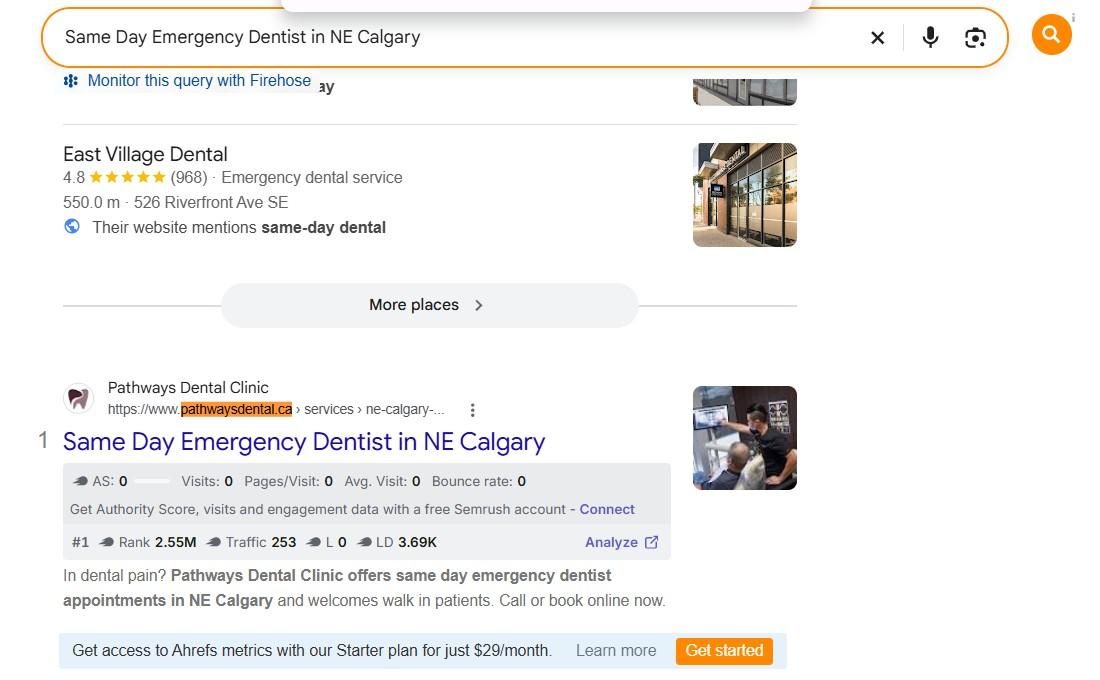Click the Get started orange button

point(724,651)
